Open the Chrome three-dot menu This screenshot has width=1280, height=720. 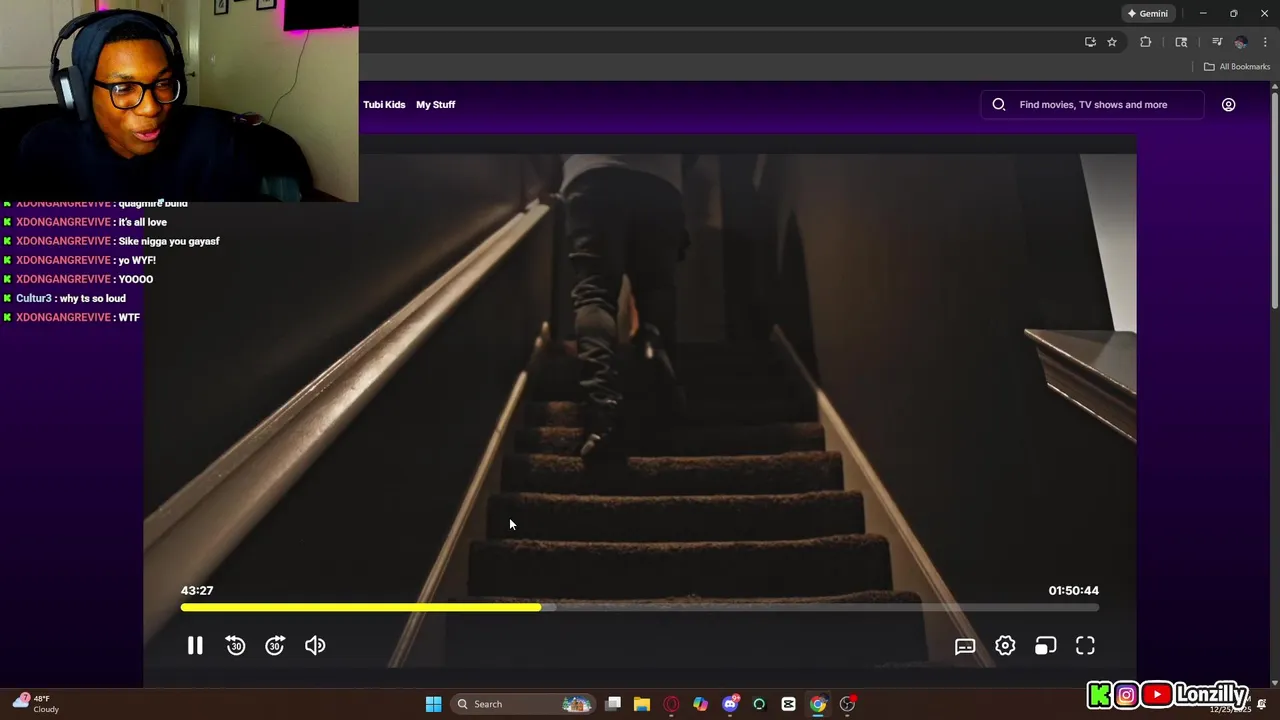(1265, 42)
